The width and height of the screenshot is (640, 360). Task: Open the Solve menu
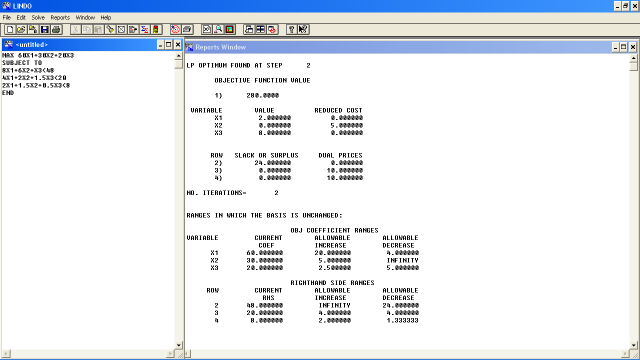pos(38,18)
